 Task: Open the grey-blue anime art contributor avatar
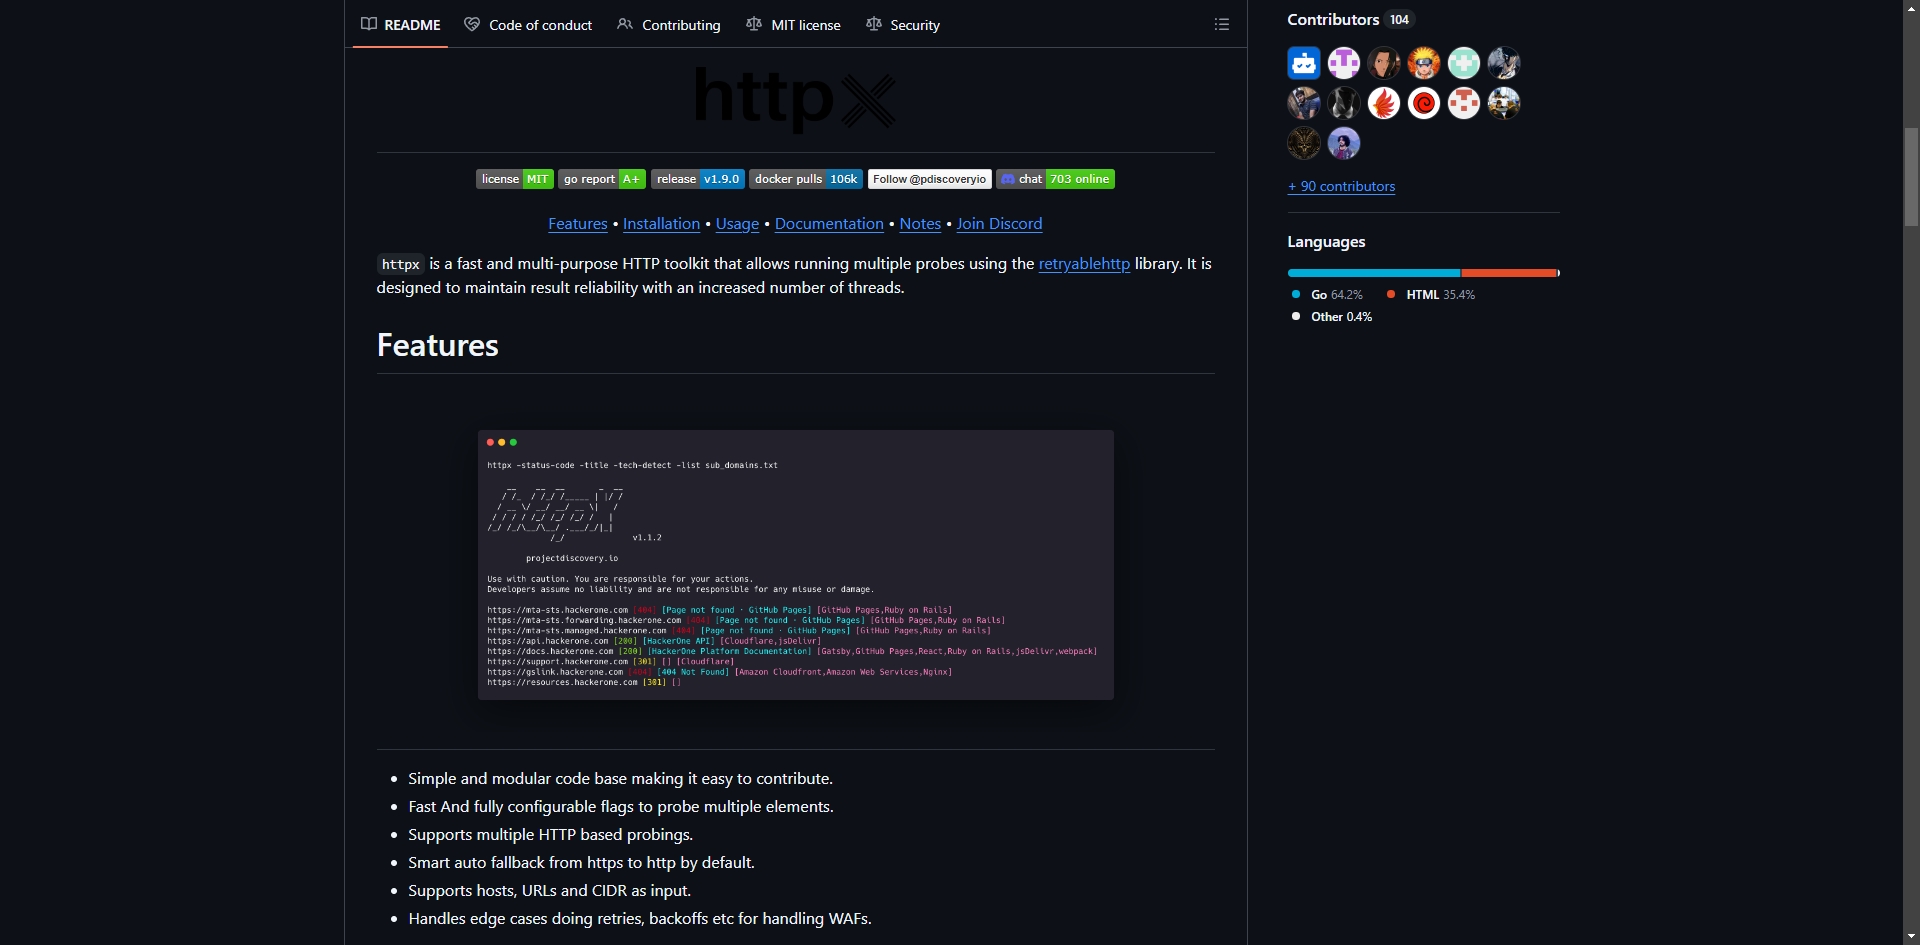[x=1504, y=63]
